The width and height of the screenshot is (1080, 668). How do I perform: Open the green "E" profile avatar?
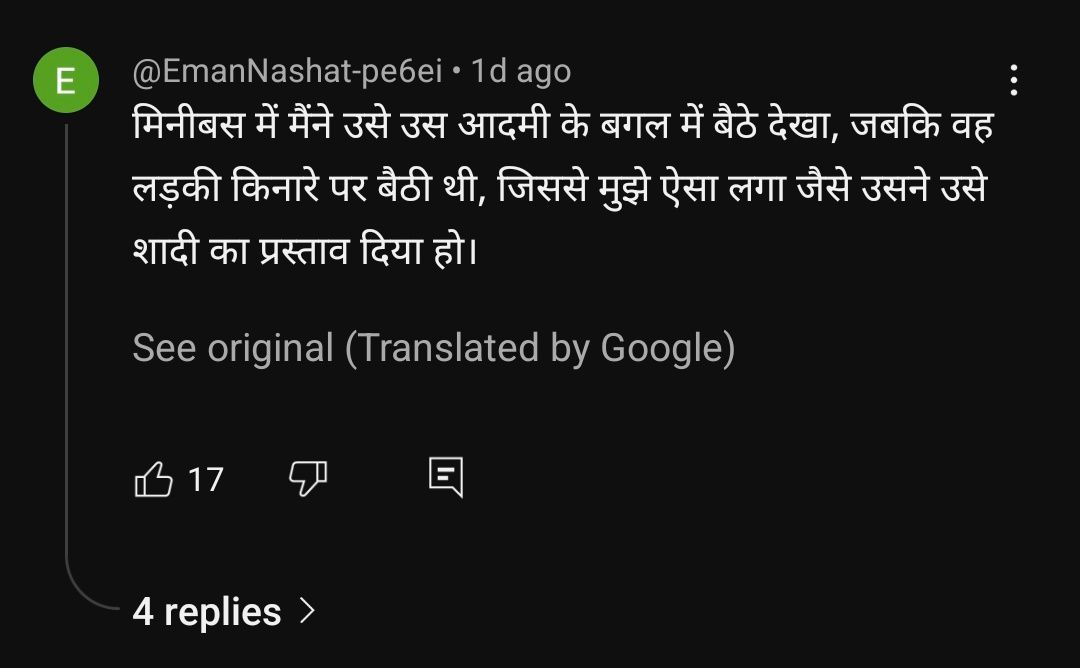[66, 81]
